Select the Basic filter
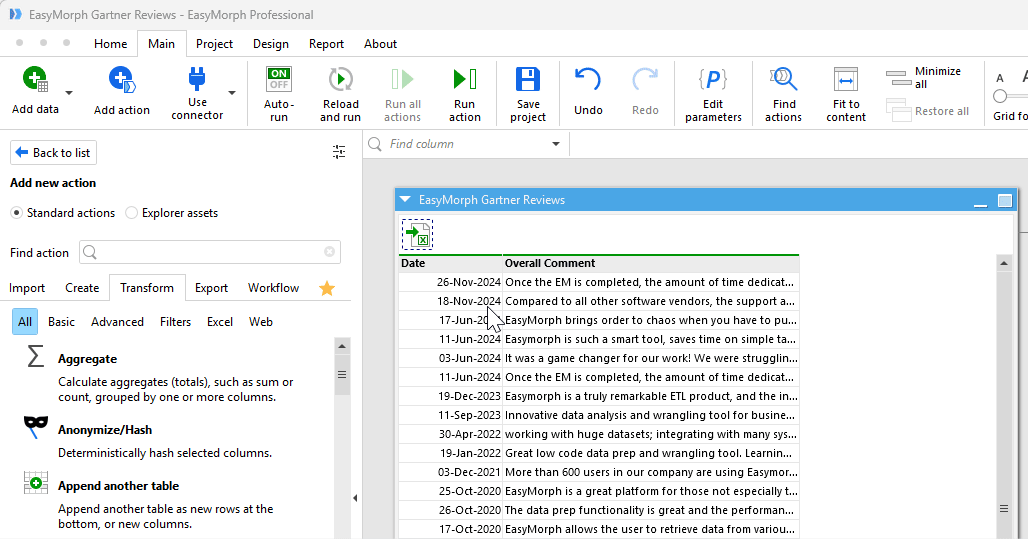 coord(62,322)
